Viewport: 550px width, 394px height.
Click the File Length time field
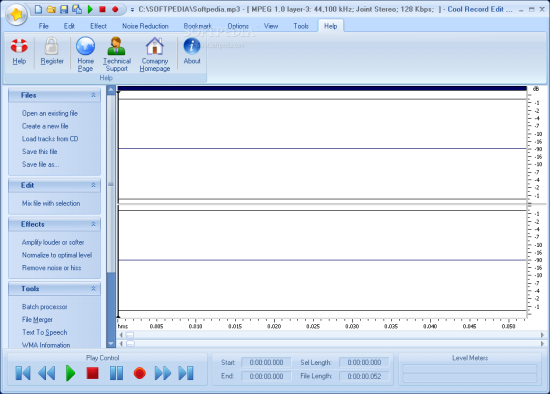(x=364, y=376)
